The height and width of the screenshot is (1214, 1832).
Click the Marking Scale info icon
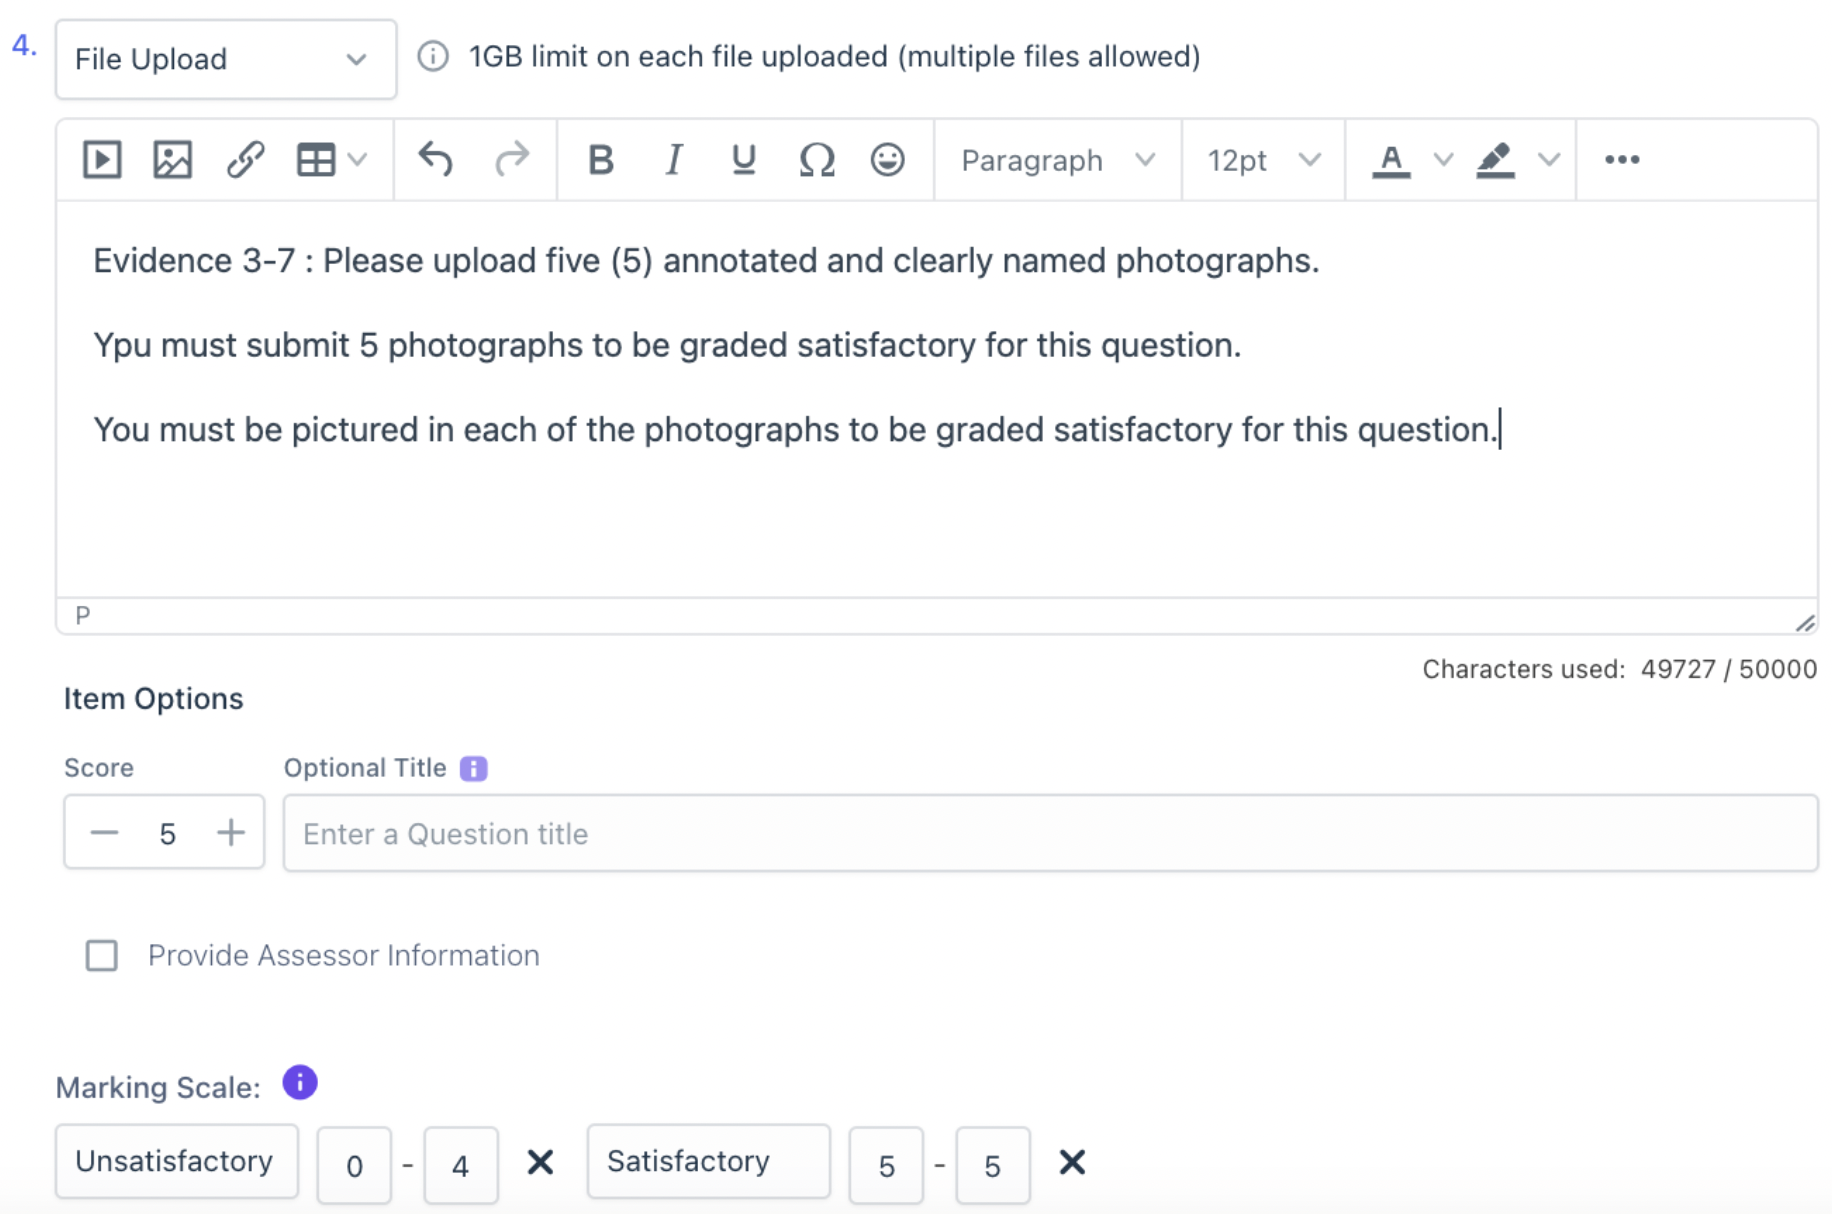(300, 1082)
